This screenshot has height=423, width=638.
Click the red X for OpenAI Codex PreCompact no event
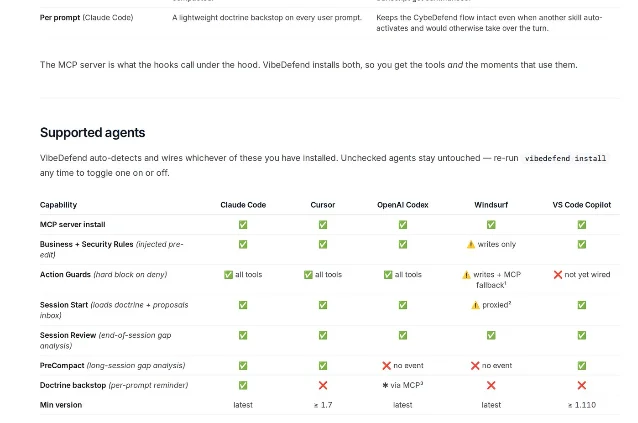pyautogui.click(x=387, y=366)
